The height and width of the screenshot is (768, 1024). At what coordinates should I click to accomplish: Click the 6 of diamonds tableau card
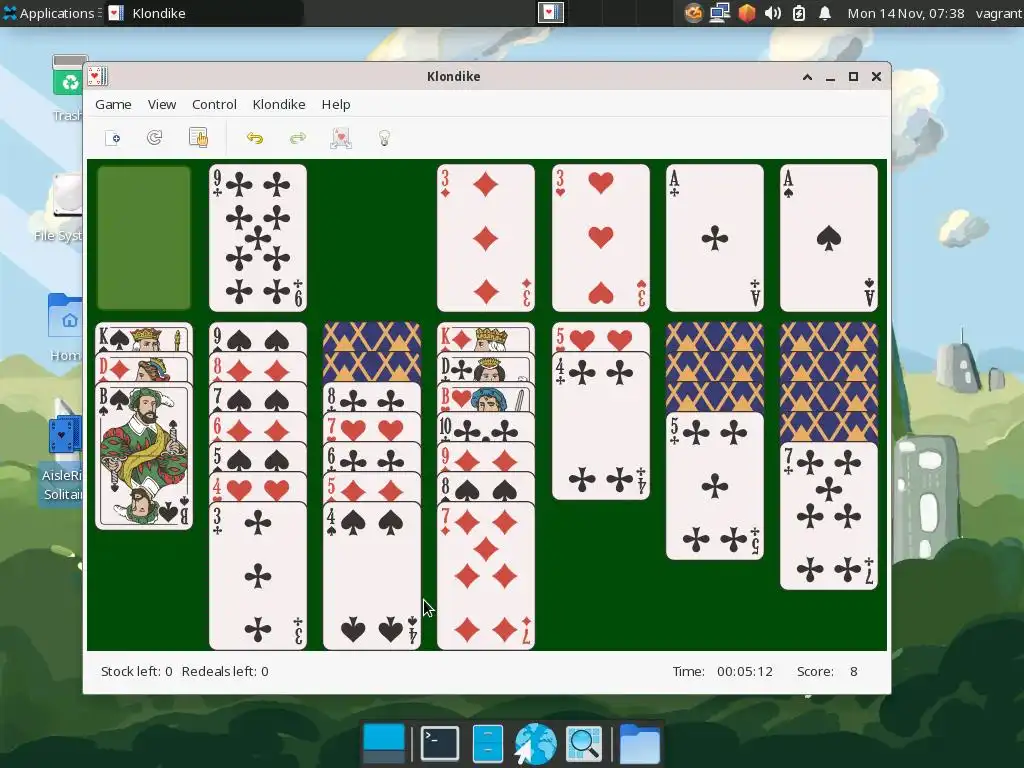point(258,428)
